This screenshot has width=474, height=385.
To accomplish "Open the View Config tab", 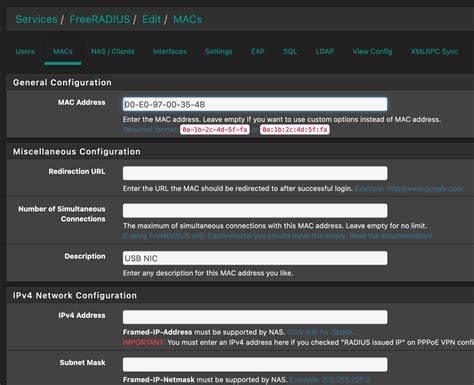I will 372,51.
